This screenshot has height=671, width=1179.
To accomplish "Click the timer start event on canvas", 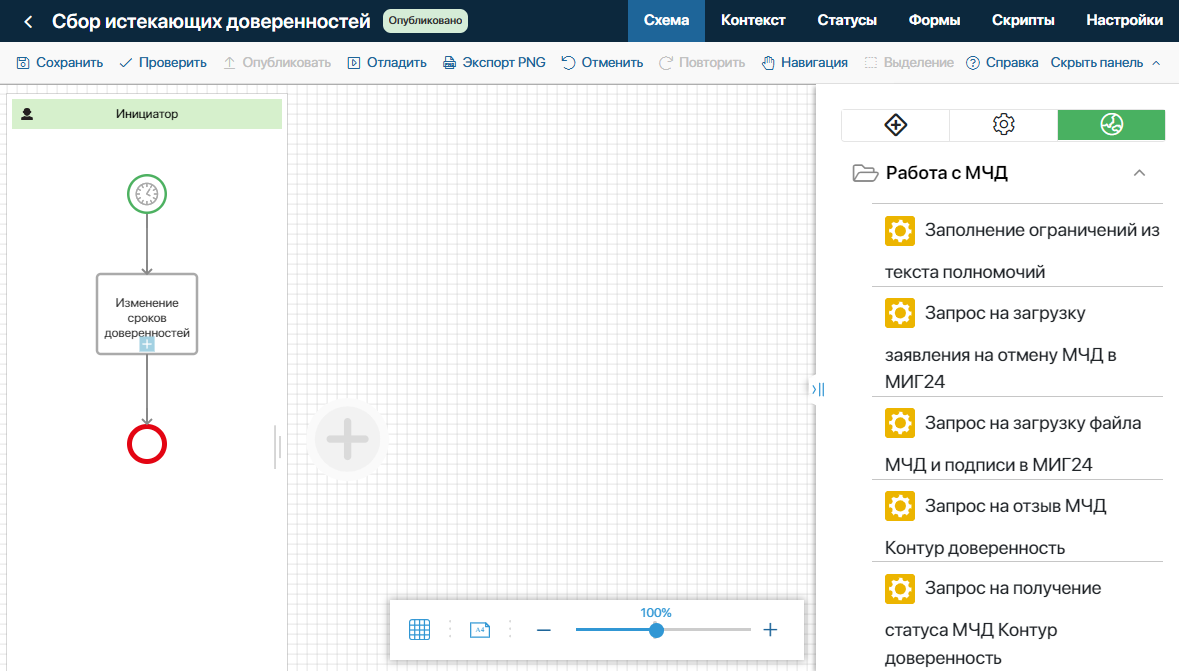I will coord(147,194).
